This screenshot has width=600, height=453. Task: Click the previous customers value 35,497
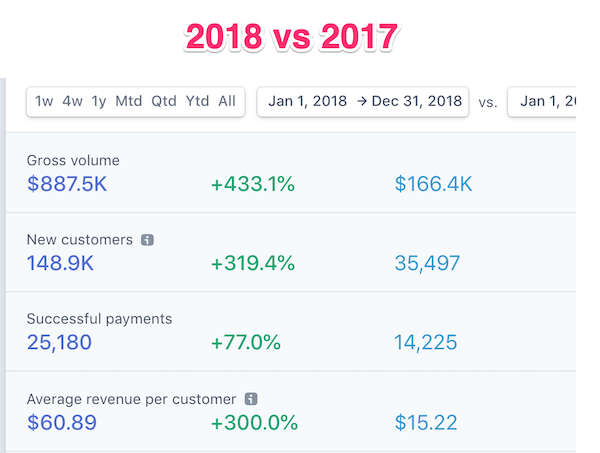427,263
